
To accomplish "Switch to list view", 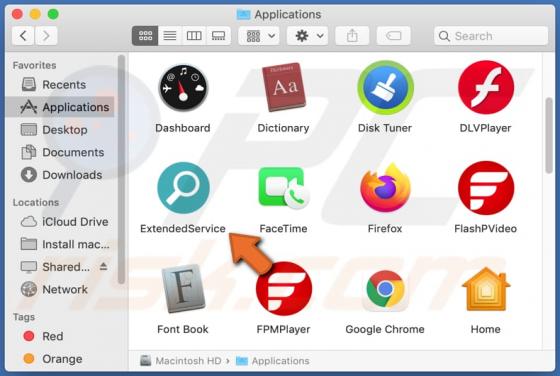I will coord(170,36).
